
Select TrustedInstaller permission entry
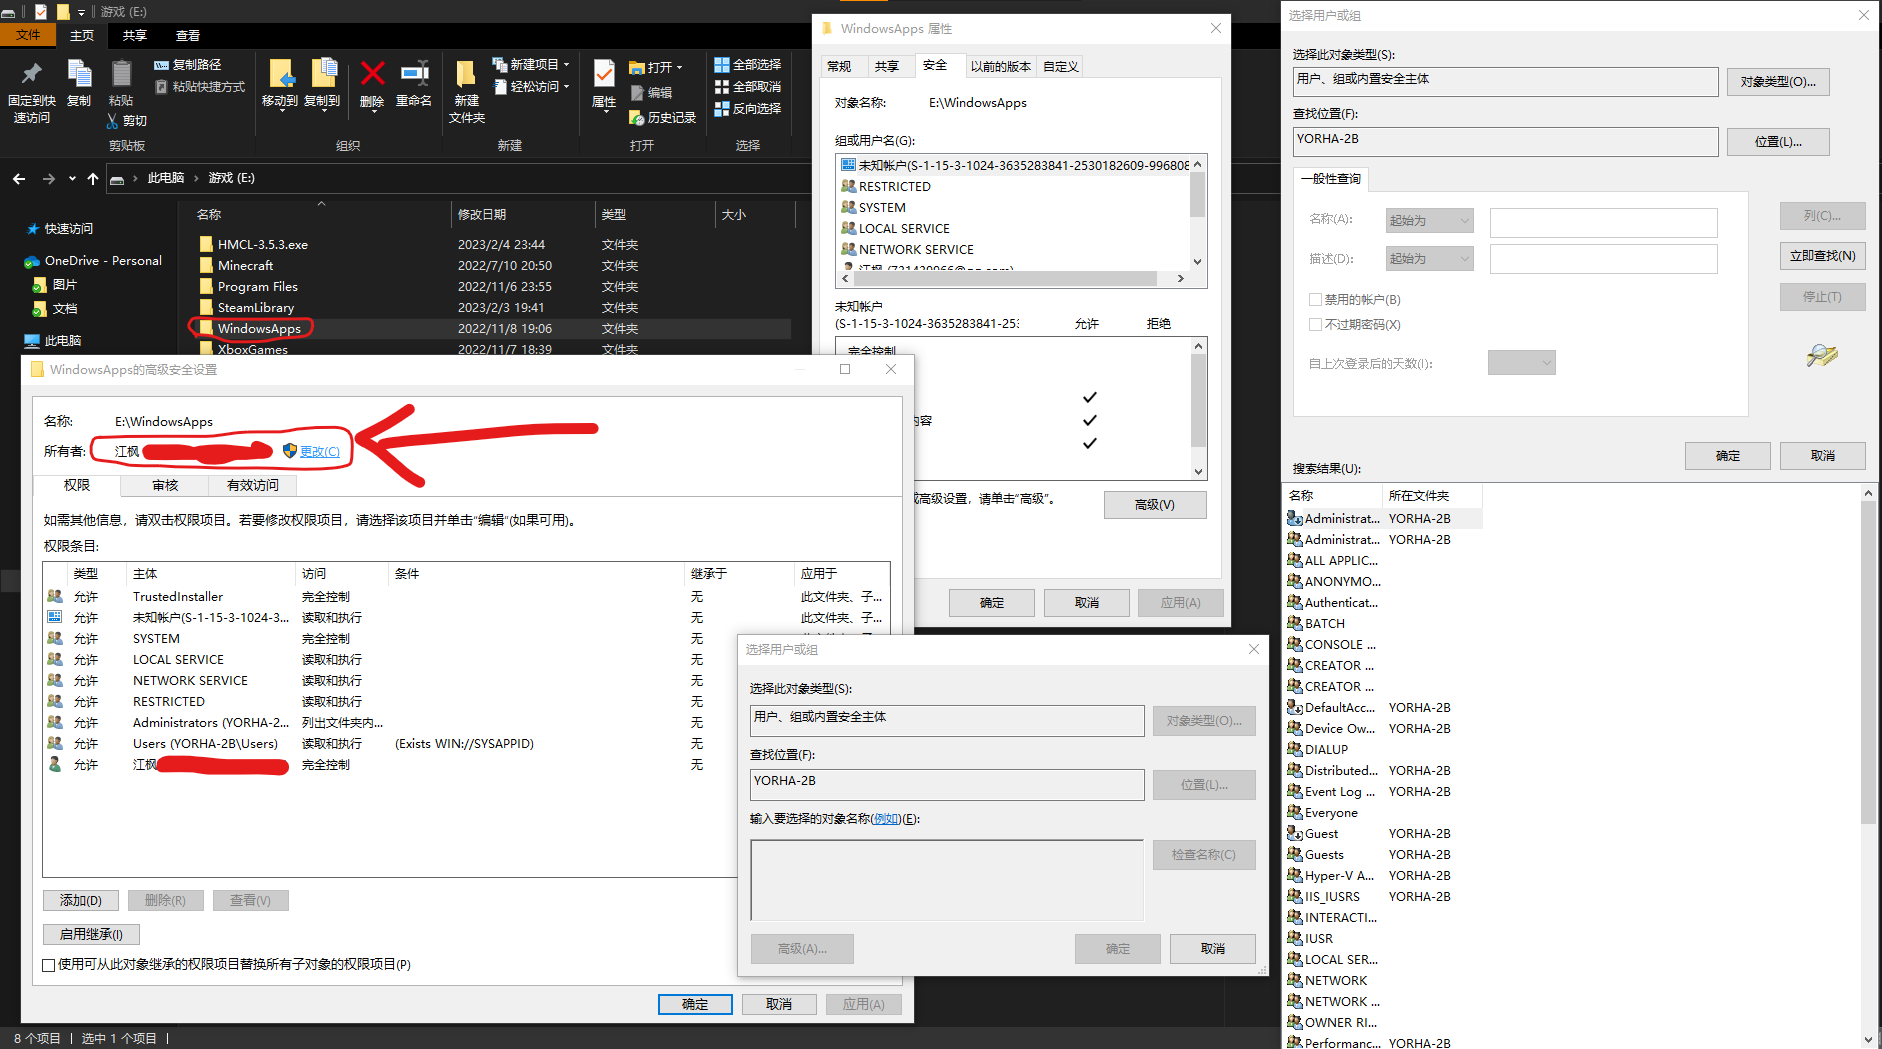point(465,597)
